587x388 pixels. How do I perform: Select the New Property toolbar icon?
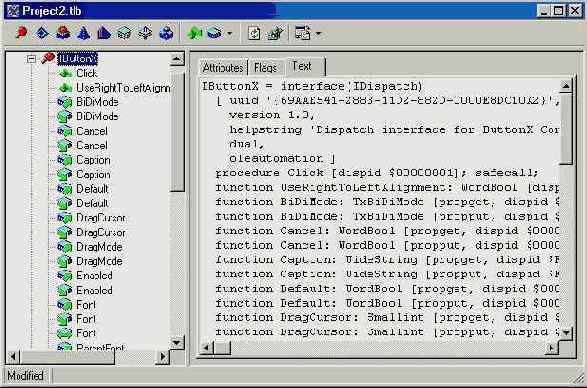[215, 33]
